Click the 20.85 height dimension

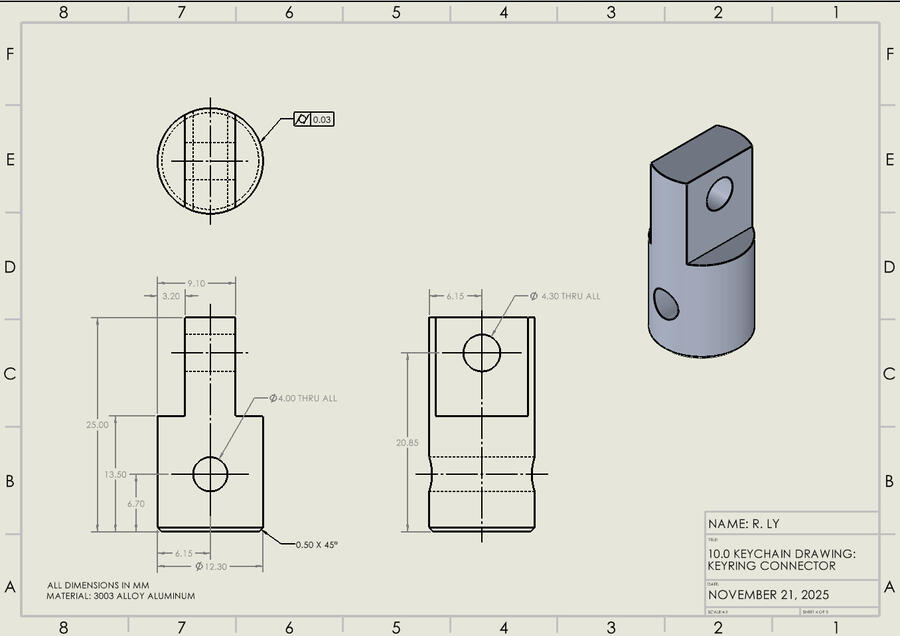(409, 441)
